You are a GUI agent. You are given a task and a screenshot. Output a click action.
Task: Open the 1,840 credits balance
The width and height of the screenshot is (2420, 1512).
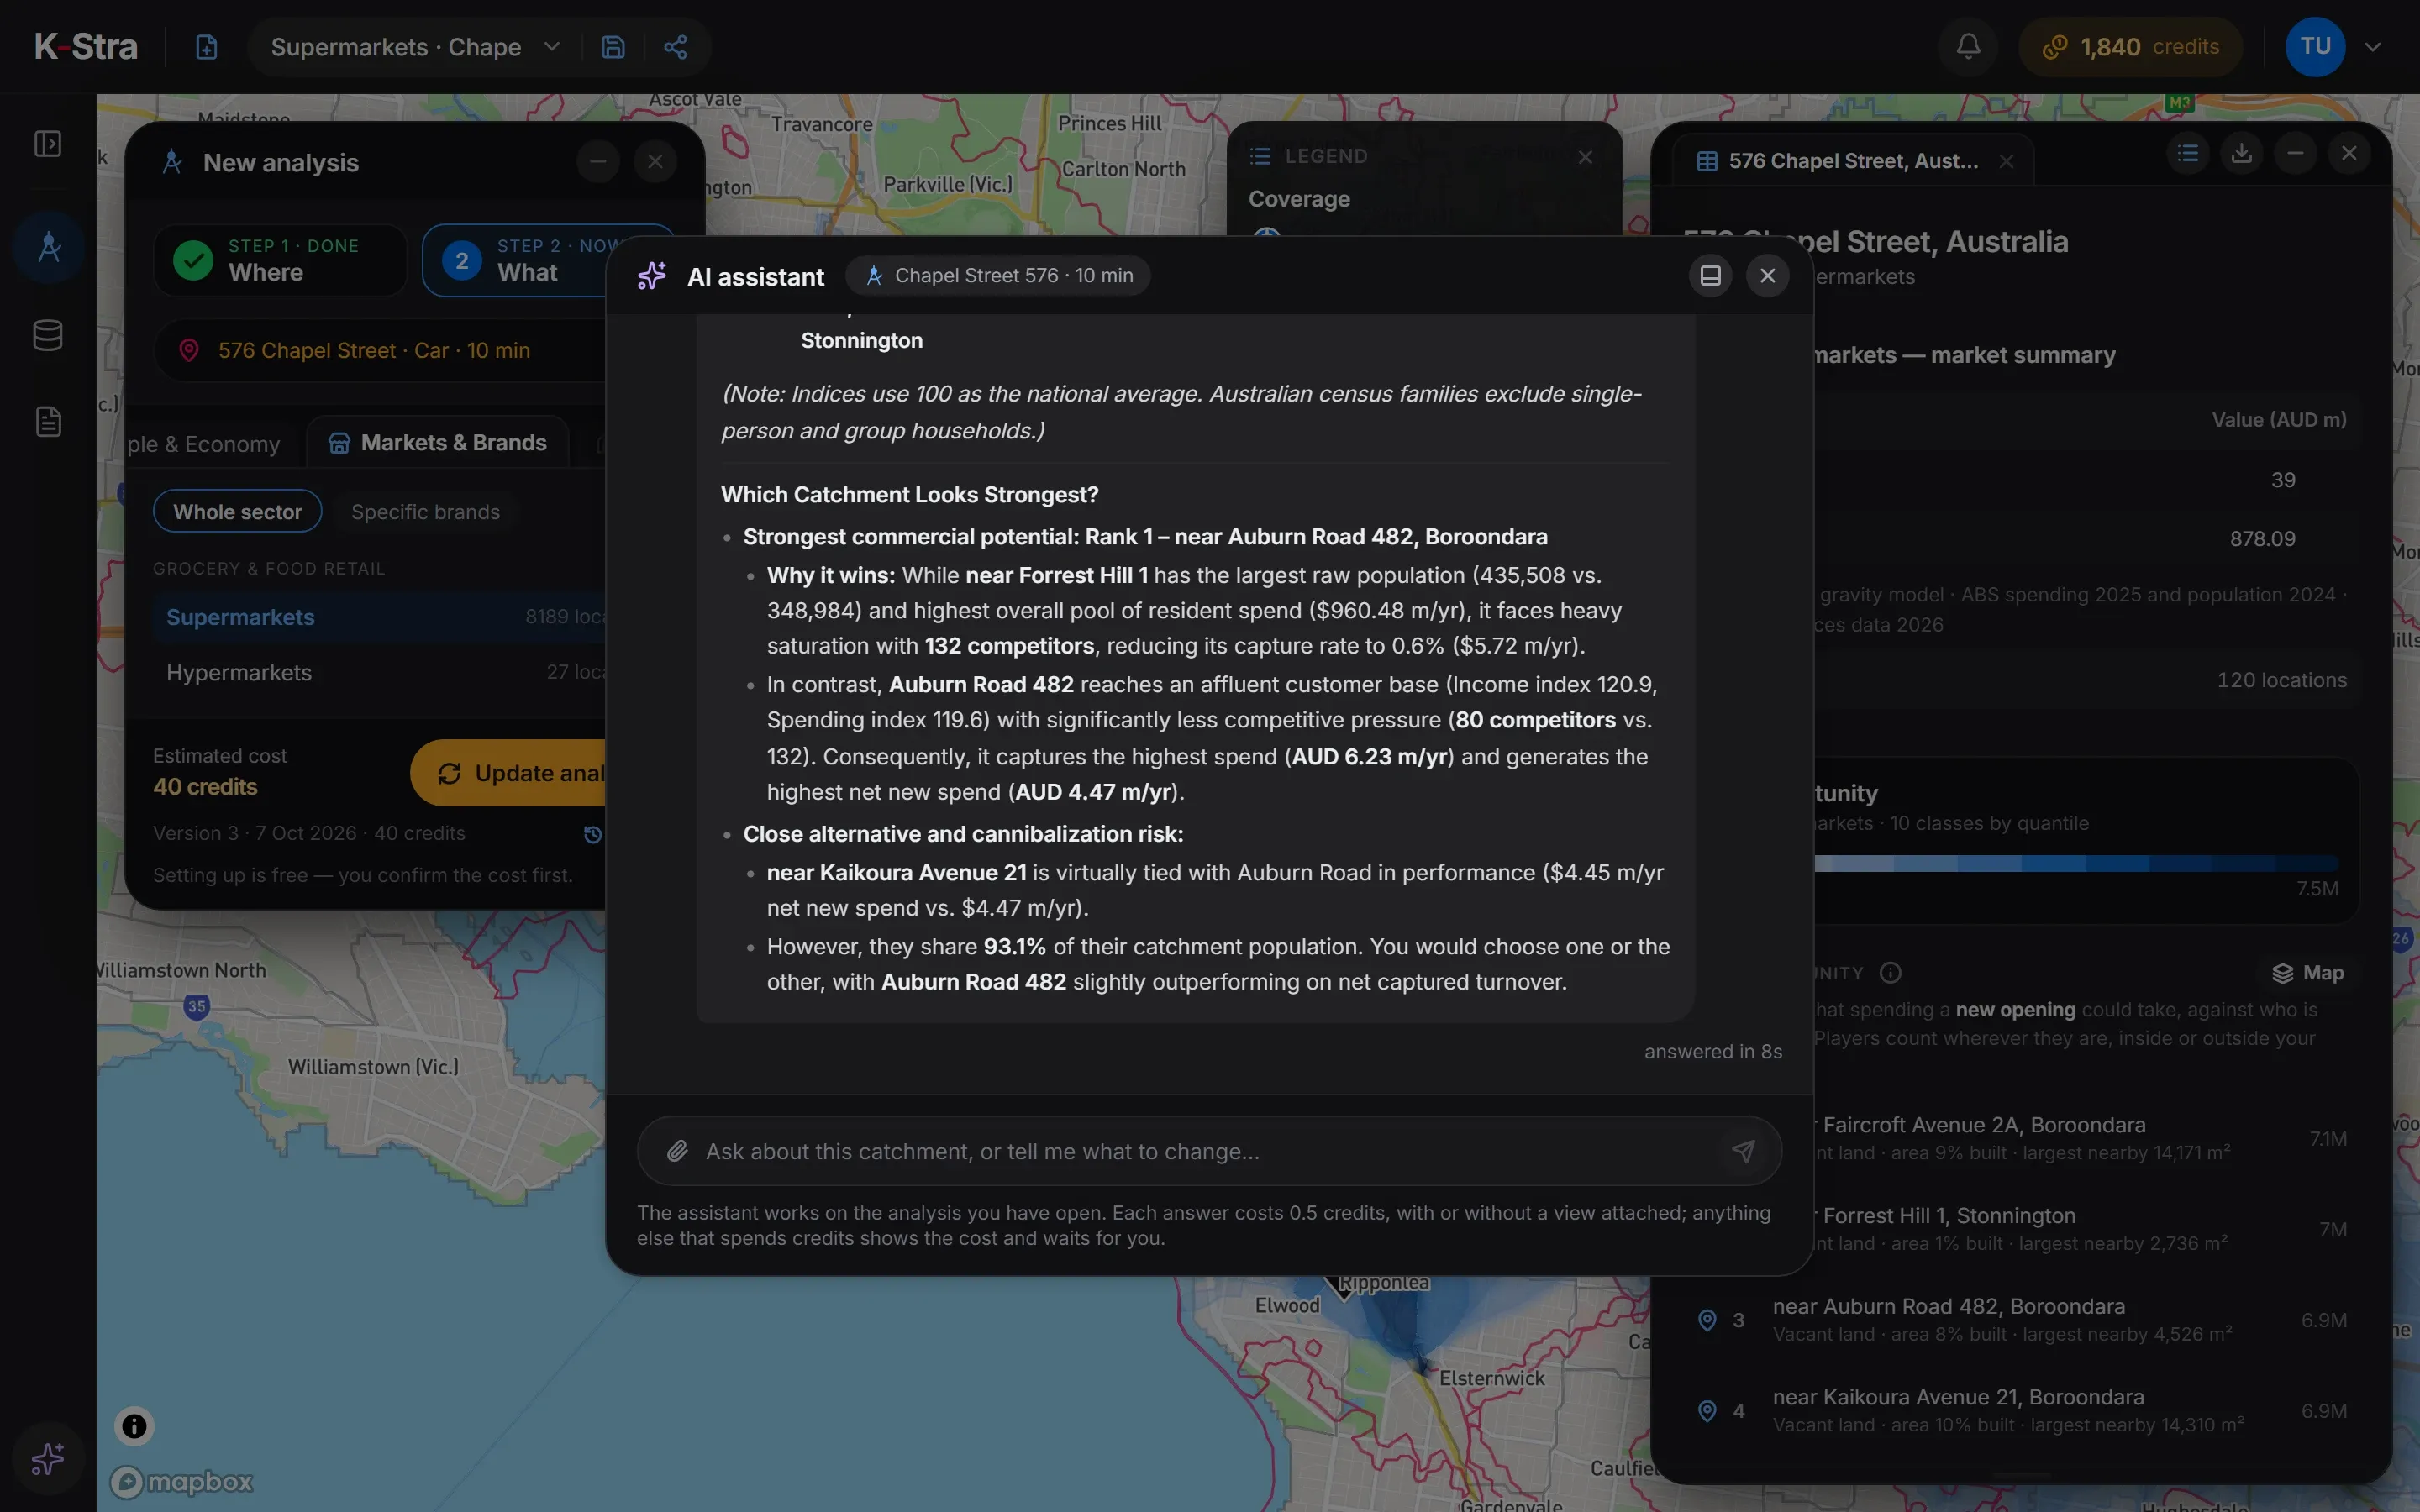point(2130,47)
